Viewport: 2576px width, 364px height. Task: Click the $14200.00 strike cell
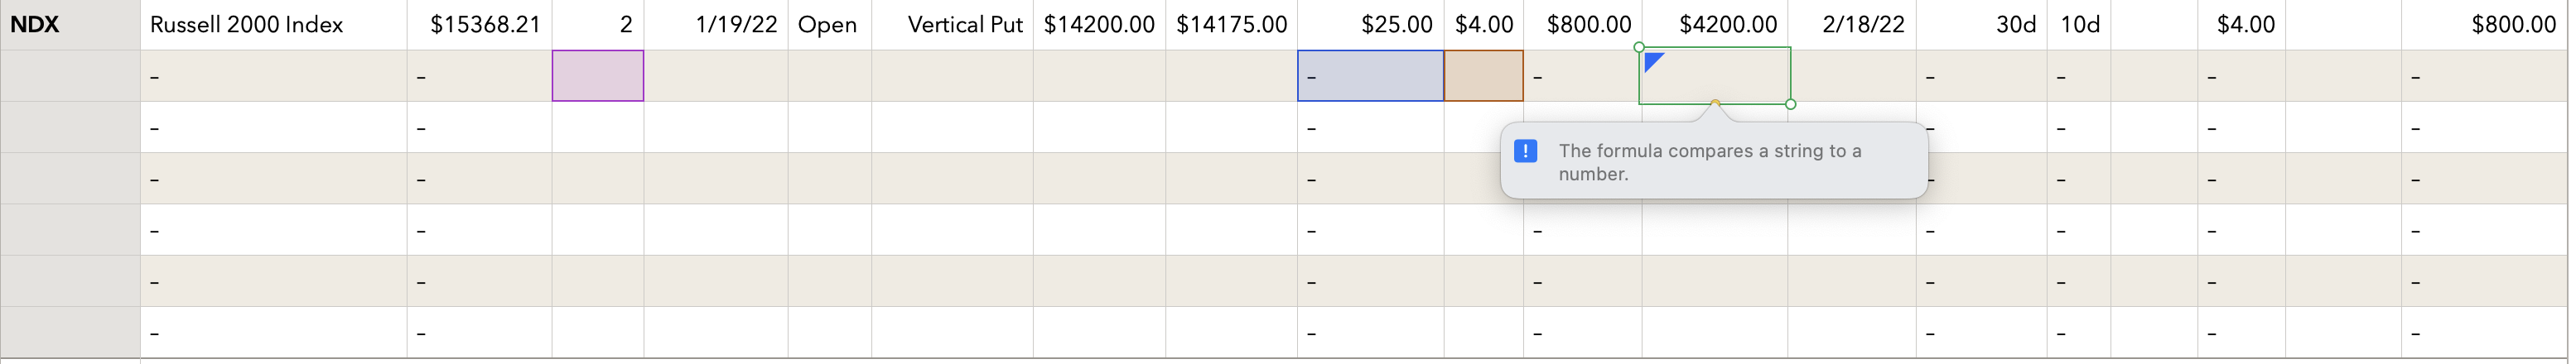coord(1099,25)
